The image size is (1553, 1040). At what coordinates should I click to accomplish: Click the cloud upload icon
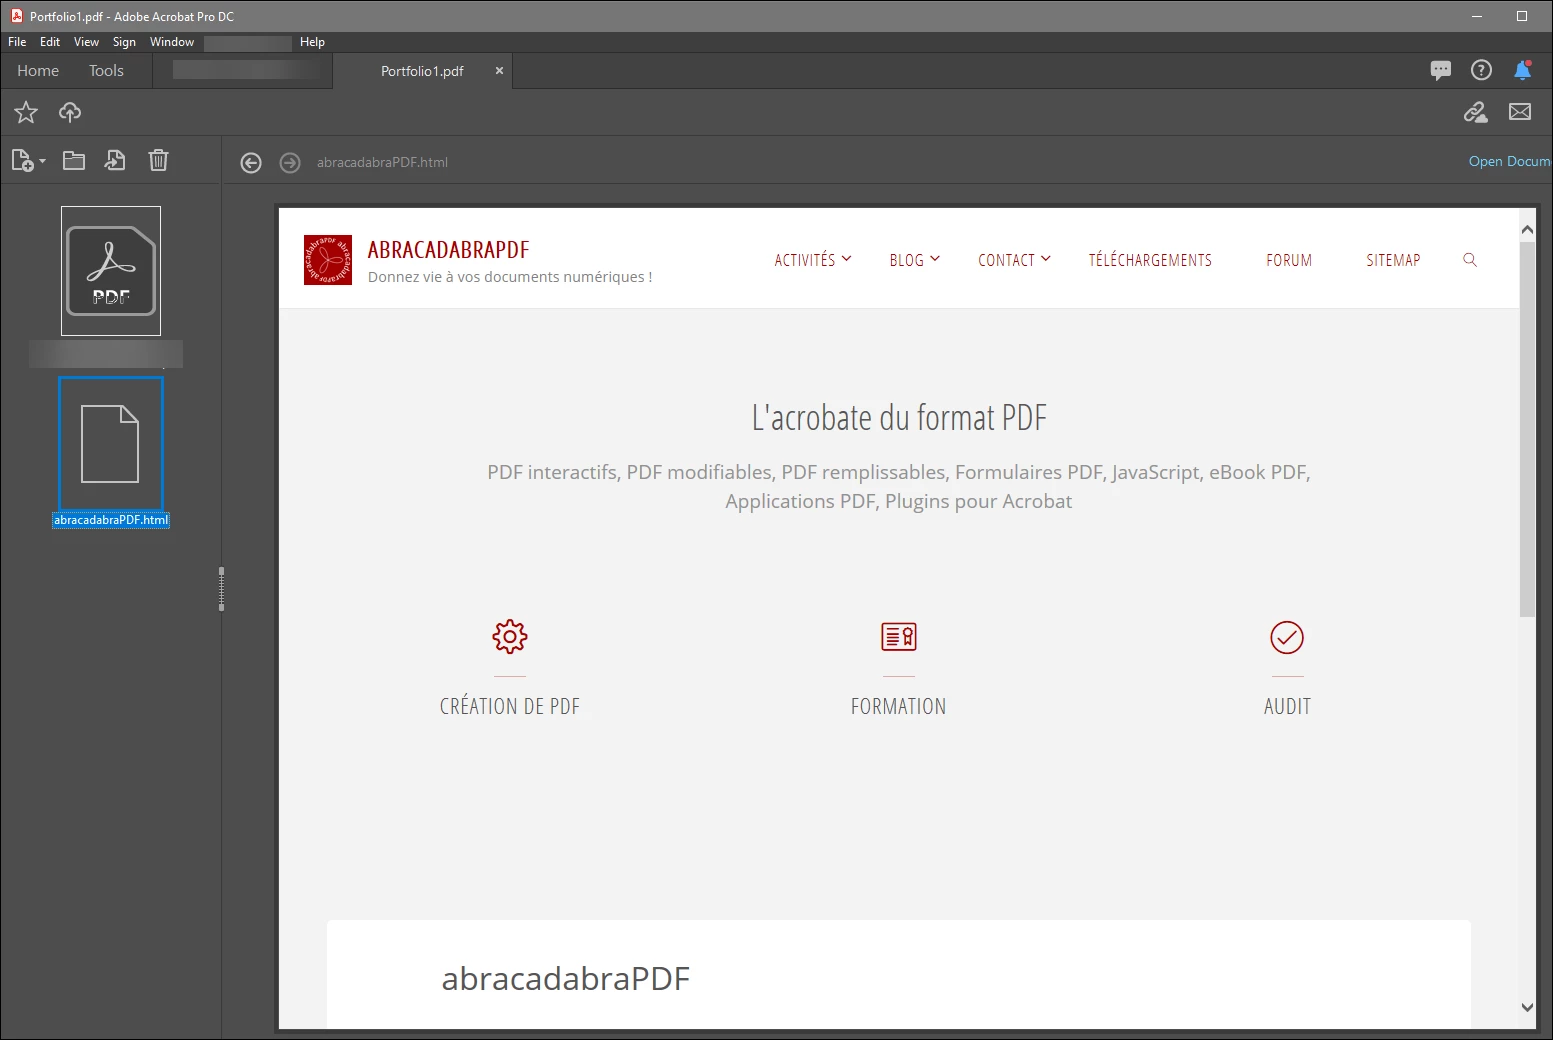point(70,112)
